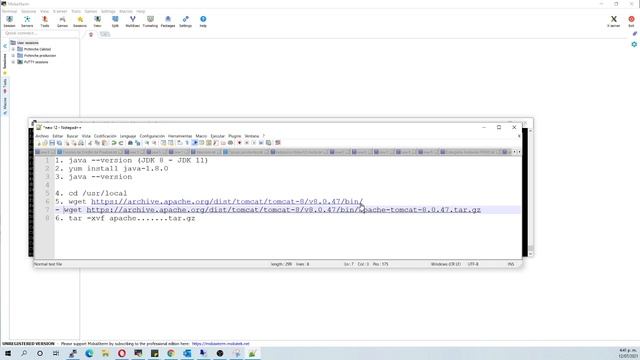Viewport: 640px width, 360px height.
Task: Click the green Undo arrow in Notepad++
Action: (113, 143)
